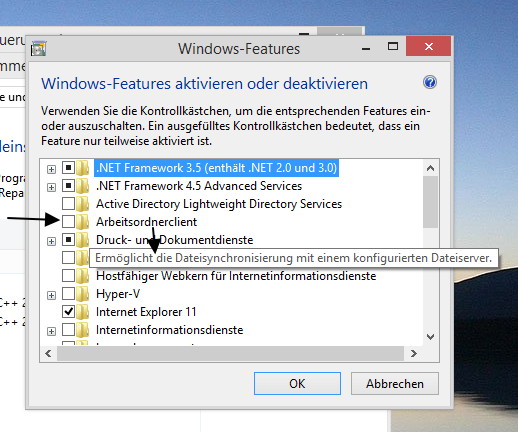518x432 pixels.
Task: Open the help question mark icon
Action: 430,82
